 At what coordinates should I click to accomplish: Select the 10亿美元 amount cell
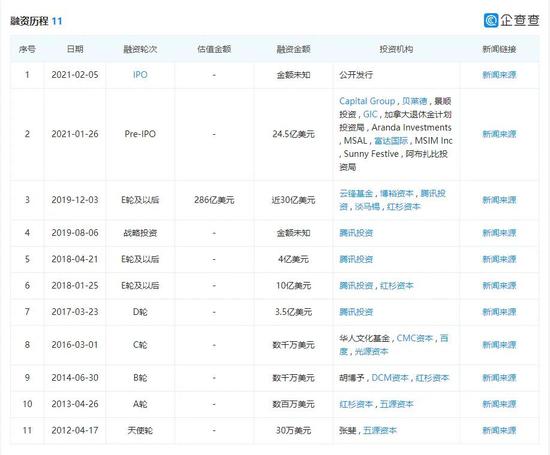tap(294, 286)
